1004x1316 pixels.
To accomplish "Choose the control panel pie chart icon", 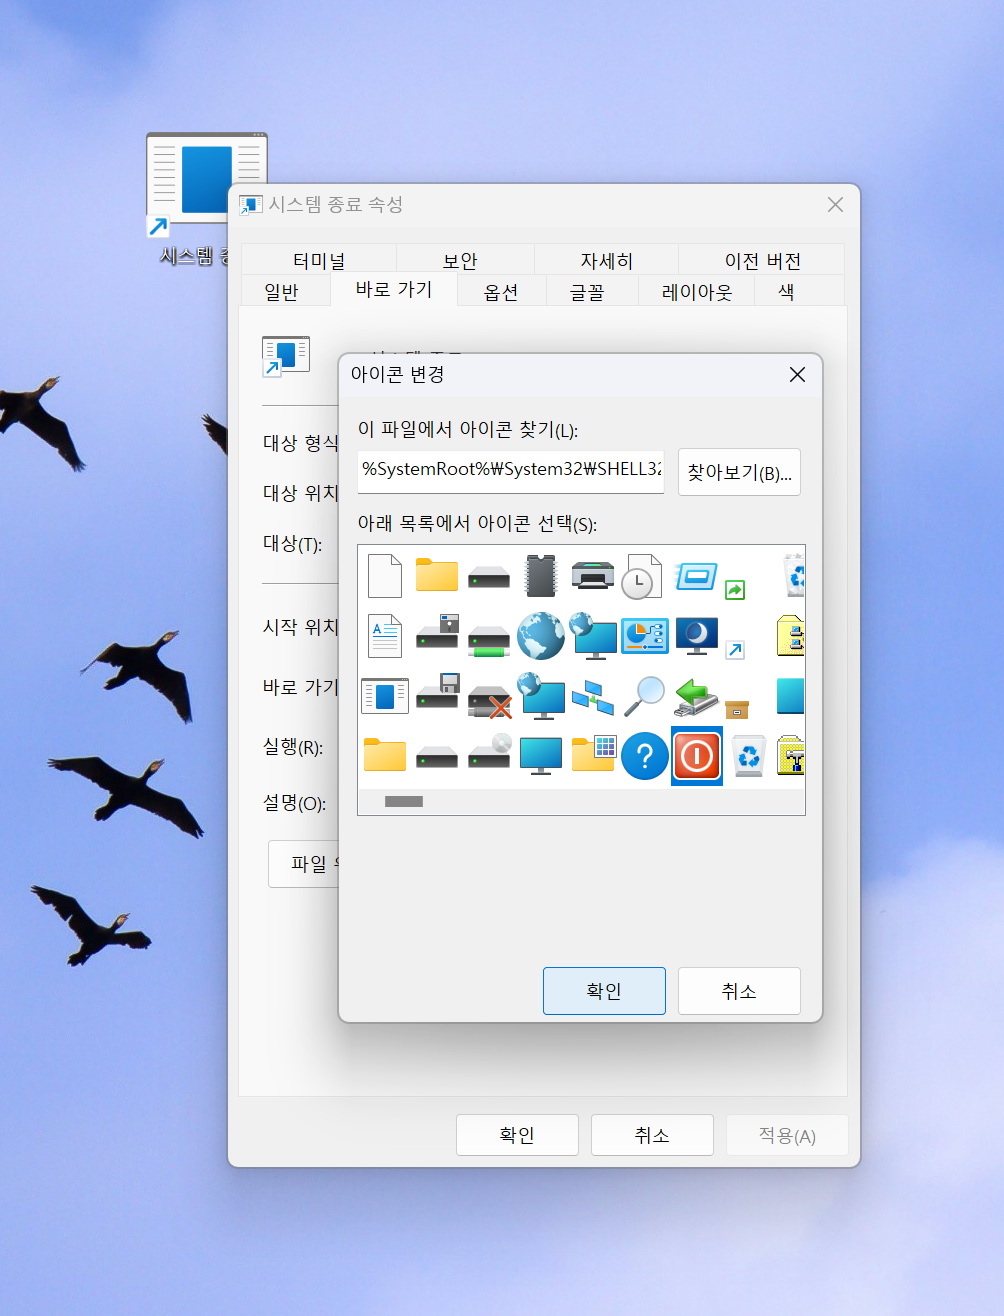I will coord(645,636).
